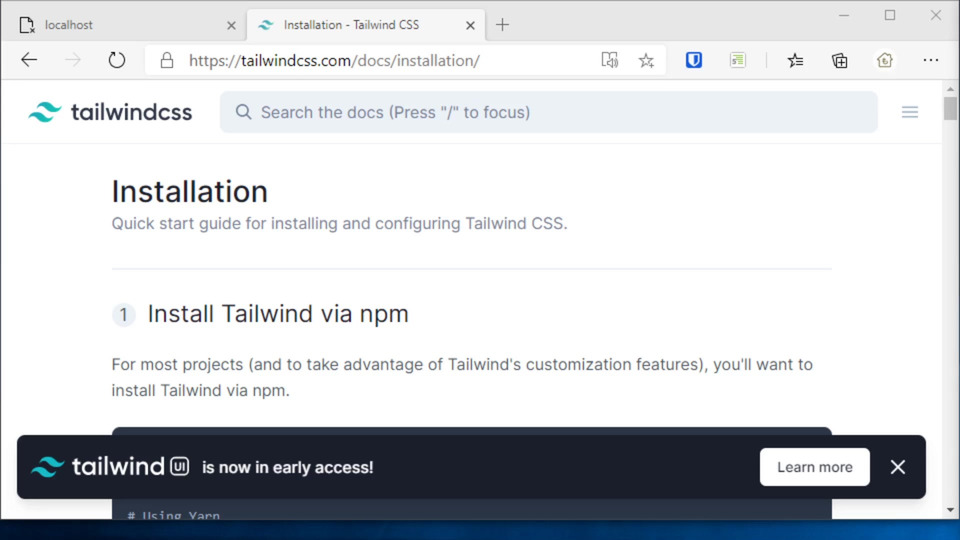The image size is (960, 540).
Task: Focus the Search the docs field
Action: tap(548, 112)
